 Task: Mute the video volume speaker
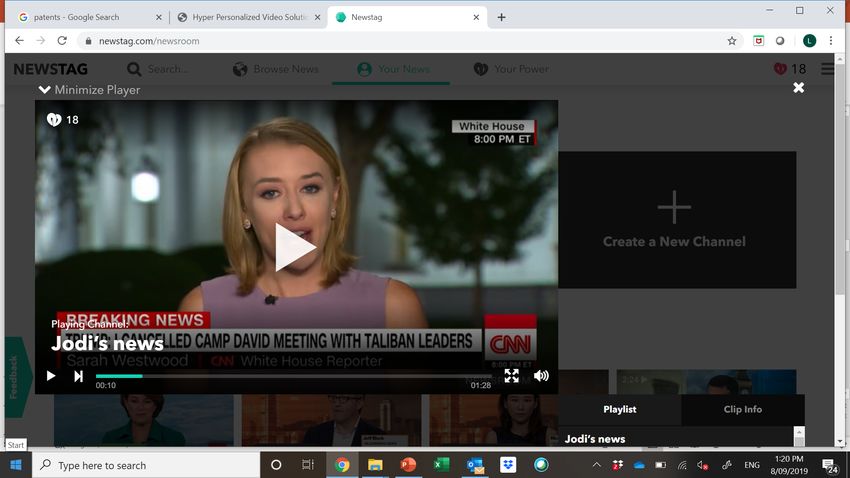(x=541, y=376)
